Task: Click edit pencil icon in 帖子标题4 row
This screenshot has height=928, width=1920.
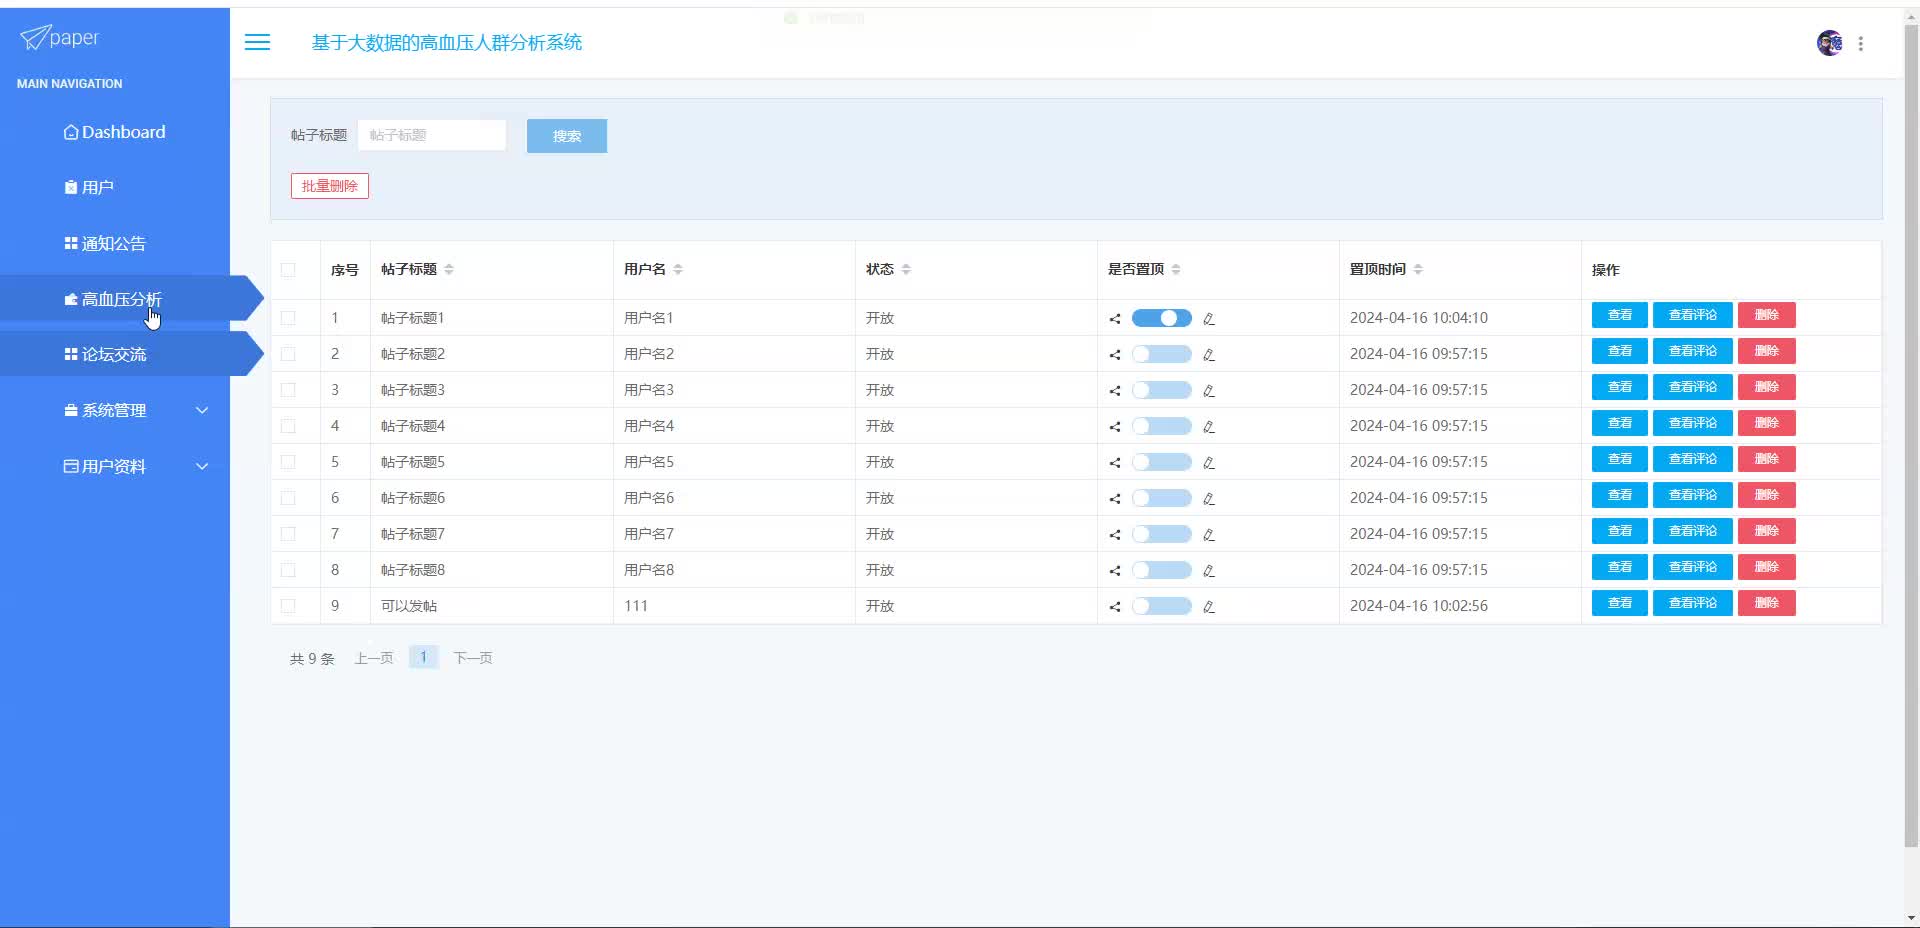Action: (x=1208, y=427)
